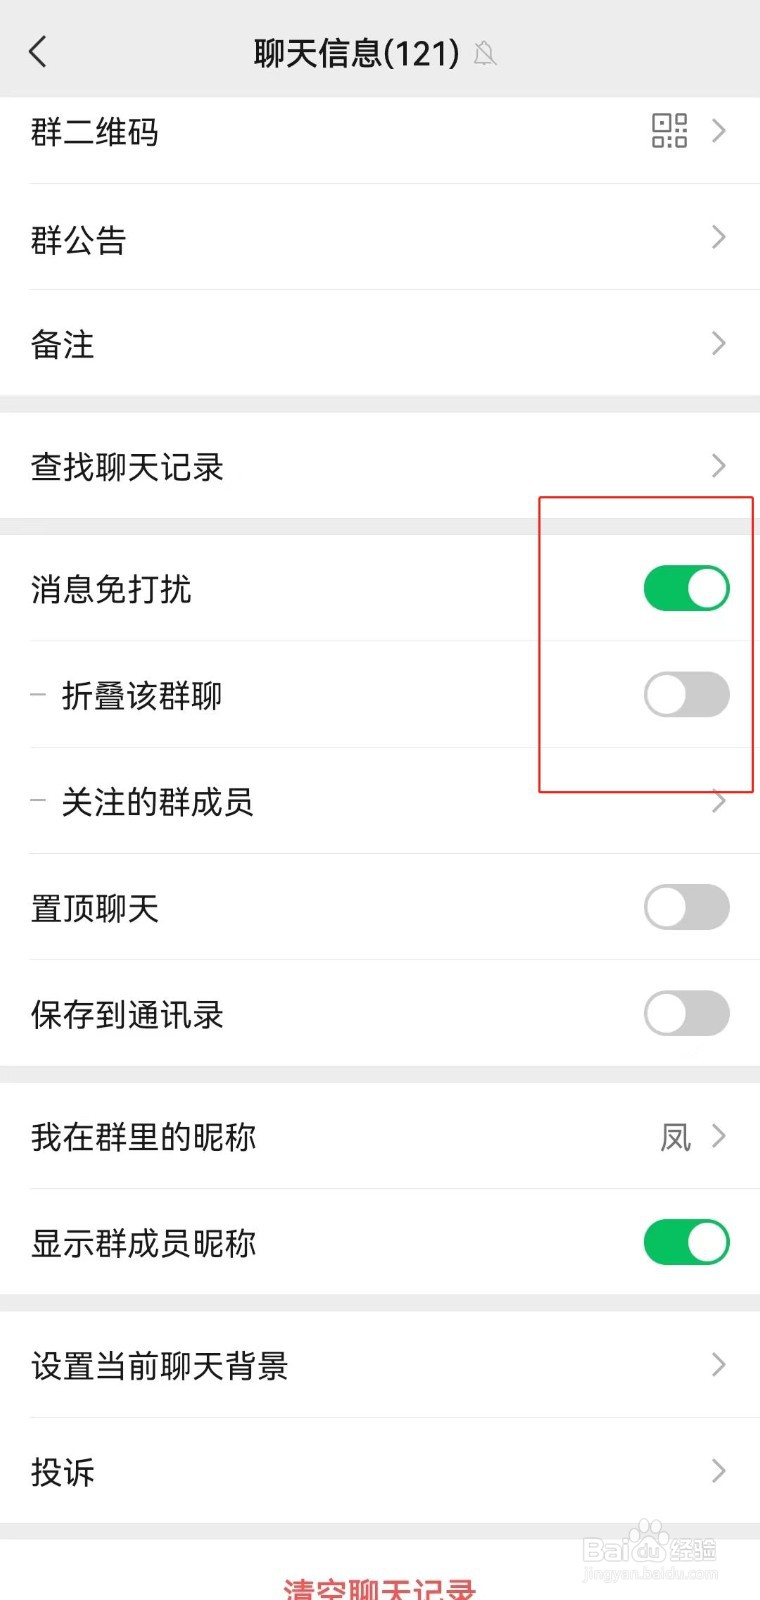Open the 群二维码 menu item
This screenshot has width=760, height=1600.
(x=95, y=132)
